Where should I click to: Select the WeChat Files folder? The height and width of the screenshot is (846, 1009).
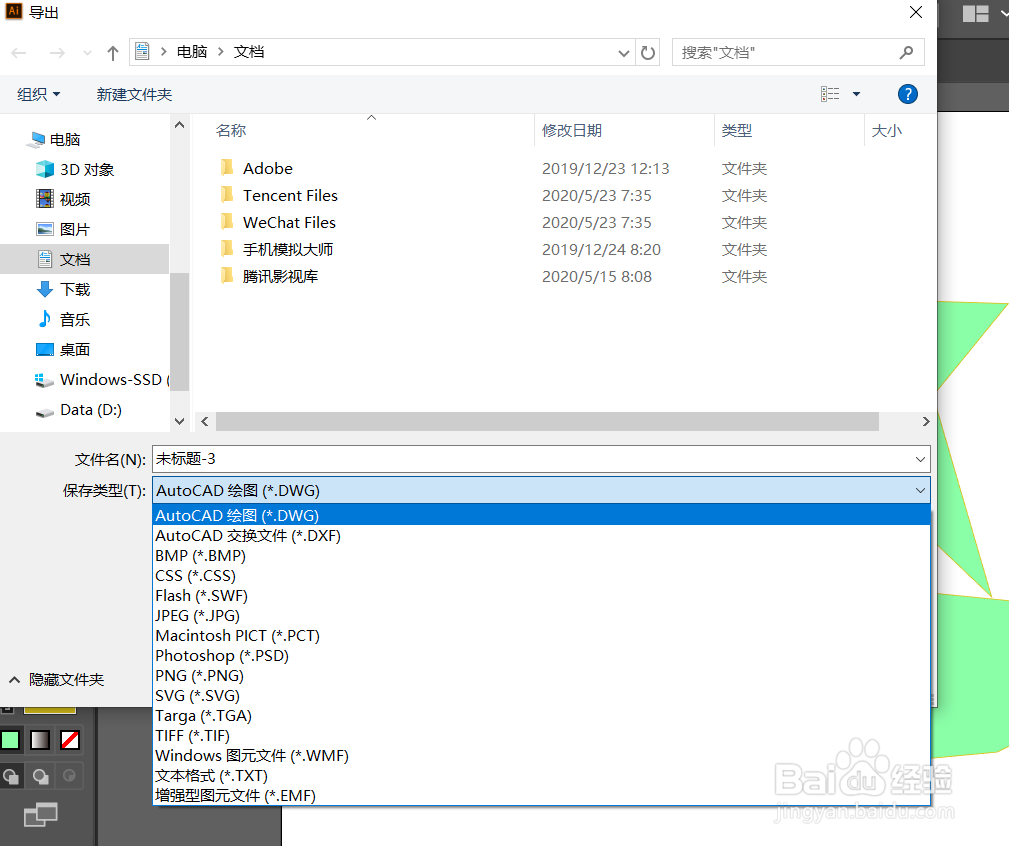pos(277,223)
